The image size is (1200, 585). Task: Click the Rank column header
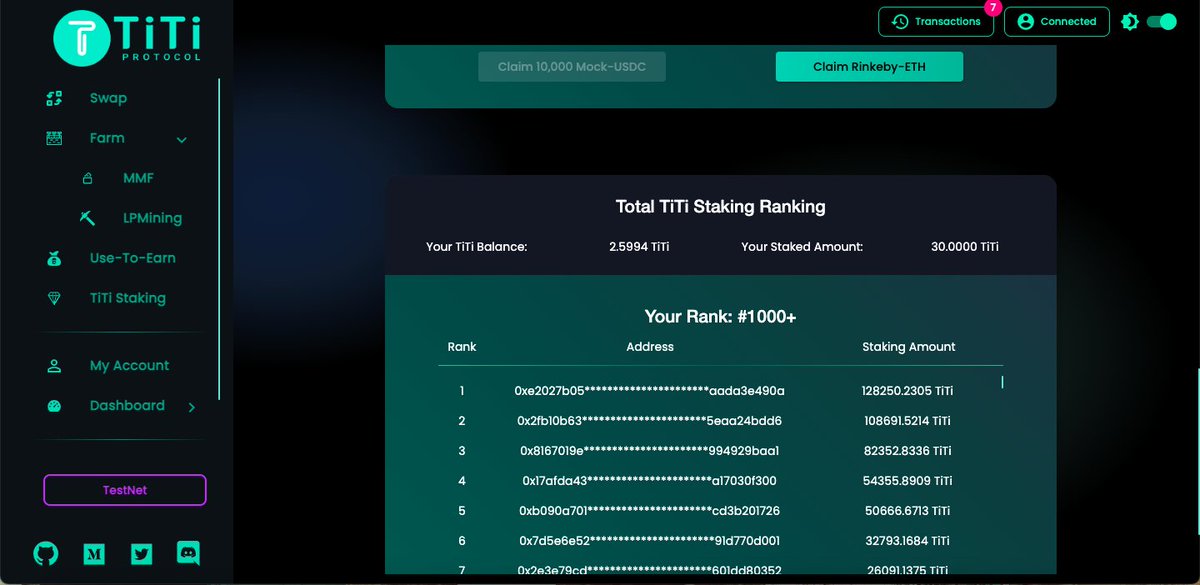462,347
